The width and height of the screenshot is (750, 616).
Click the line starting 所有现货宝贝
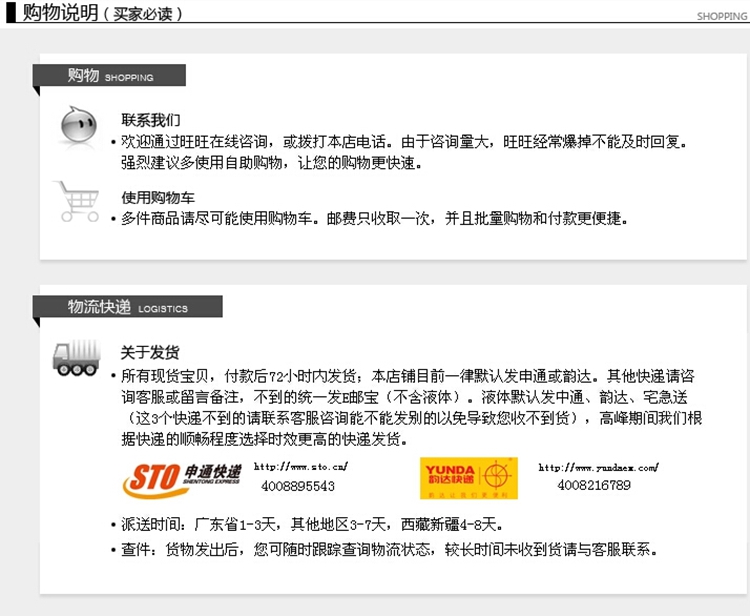pyautogui.click(x=408, y=376)
